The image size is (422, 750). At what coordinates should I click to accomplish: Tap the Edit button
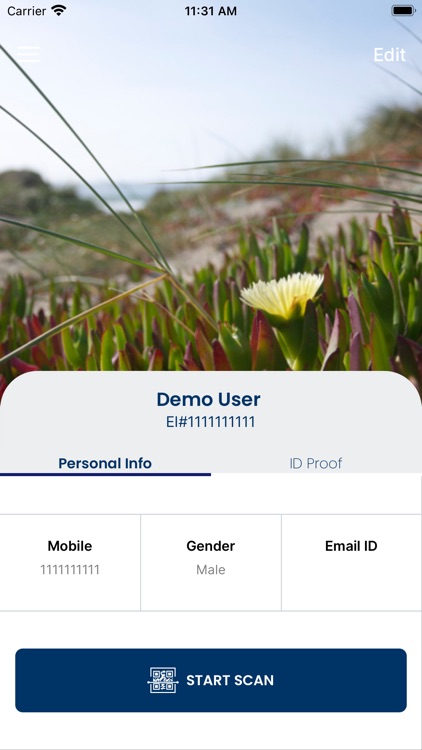(x=389, y=55)
